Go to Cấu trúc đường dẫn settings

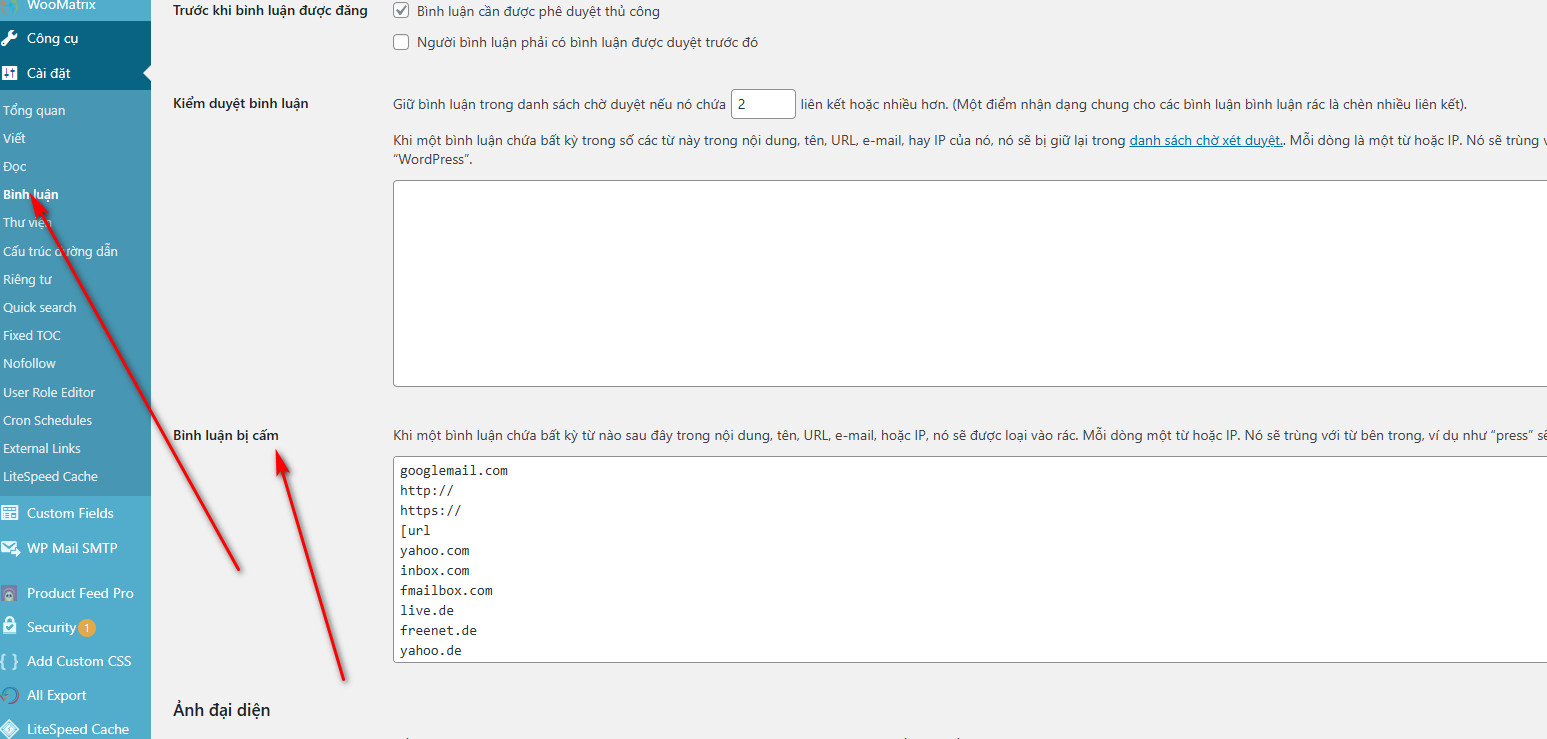point(60,251)
